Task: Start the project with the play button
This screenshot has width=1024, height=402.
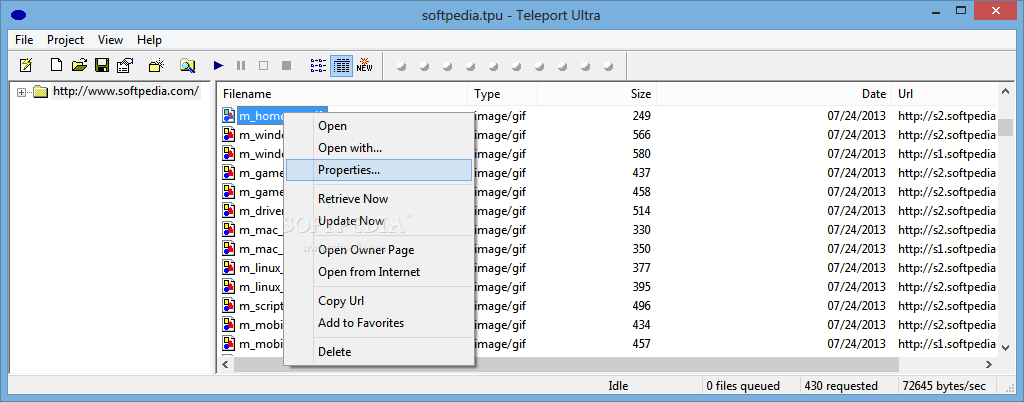Action: (x=219, y=65)
